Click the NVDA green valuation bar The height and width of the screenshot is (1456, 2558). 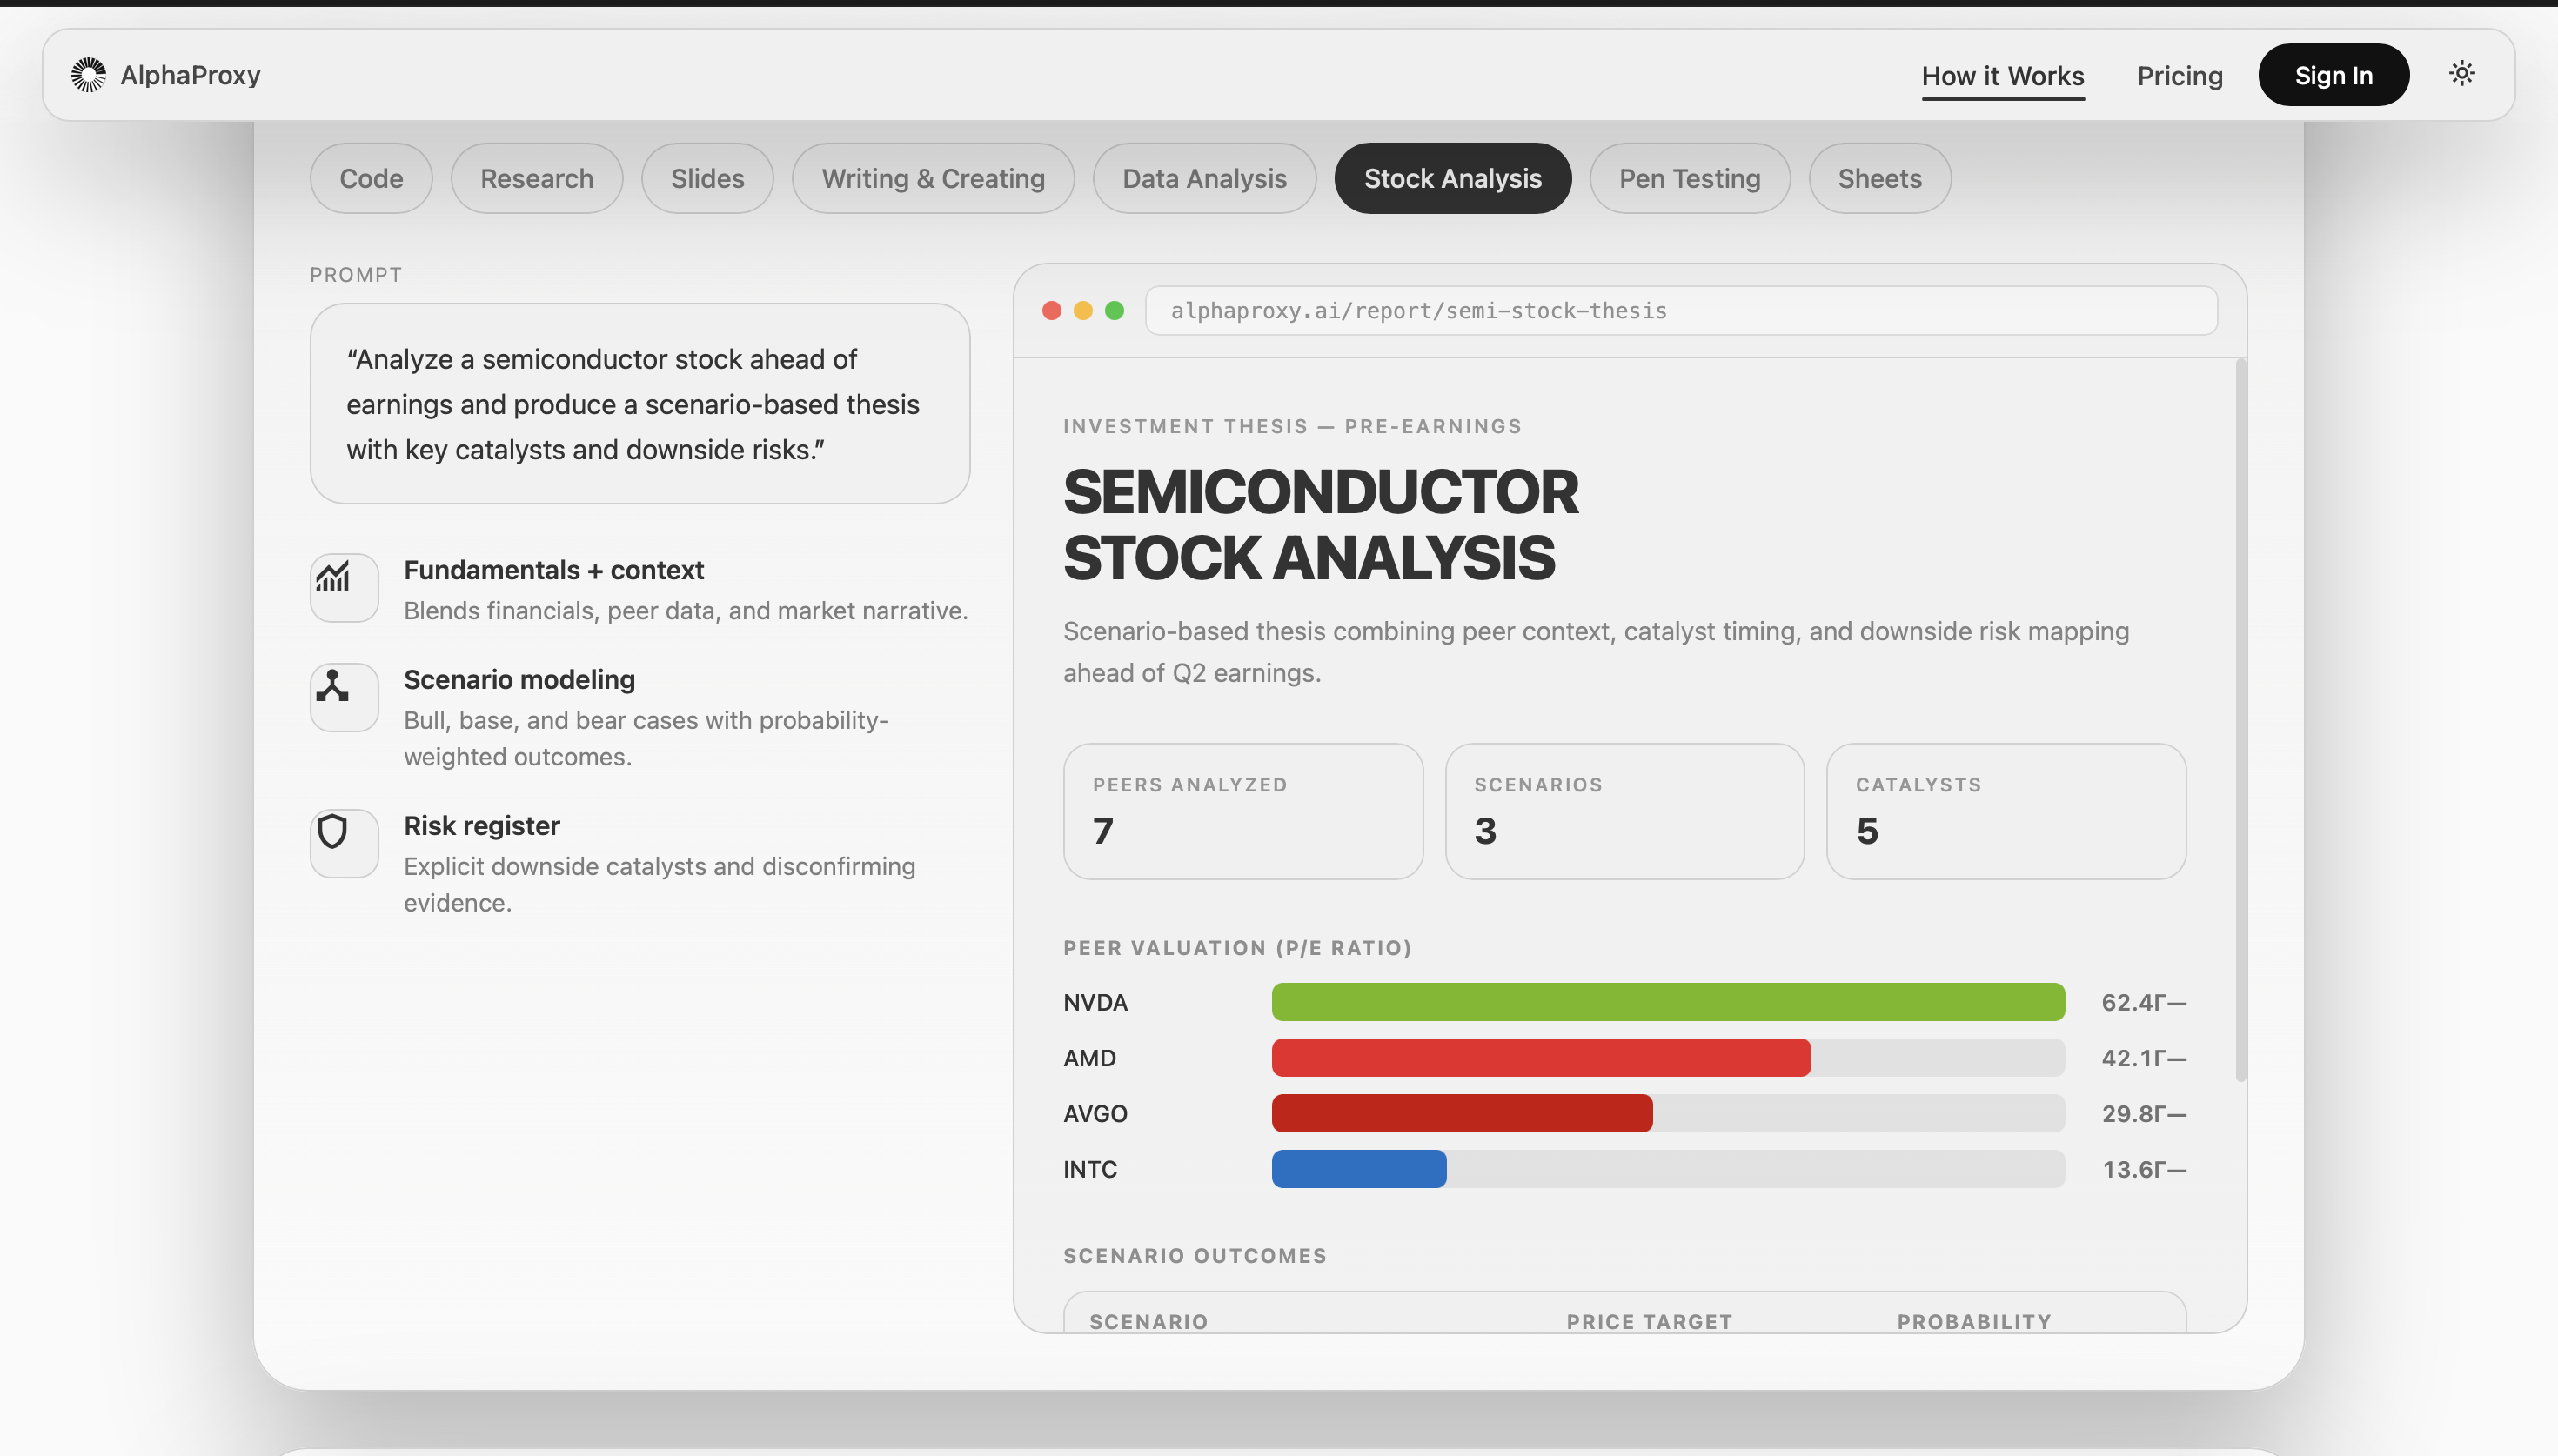[x=1668, y=1002]
